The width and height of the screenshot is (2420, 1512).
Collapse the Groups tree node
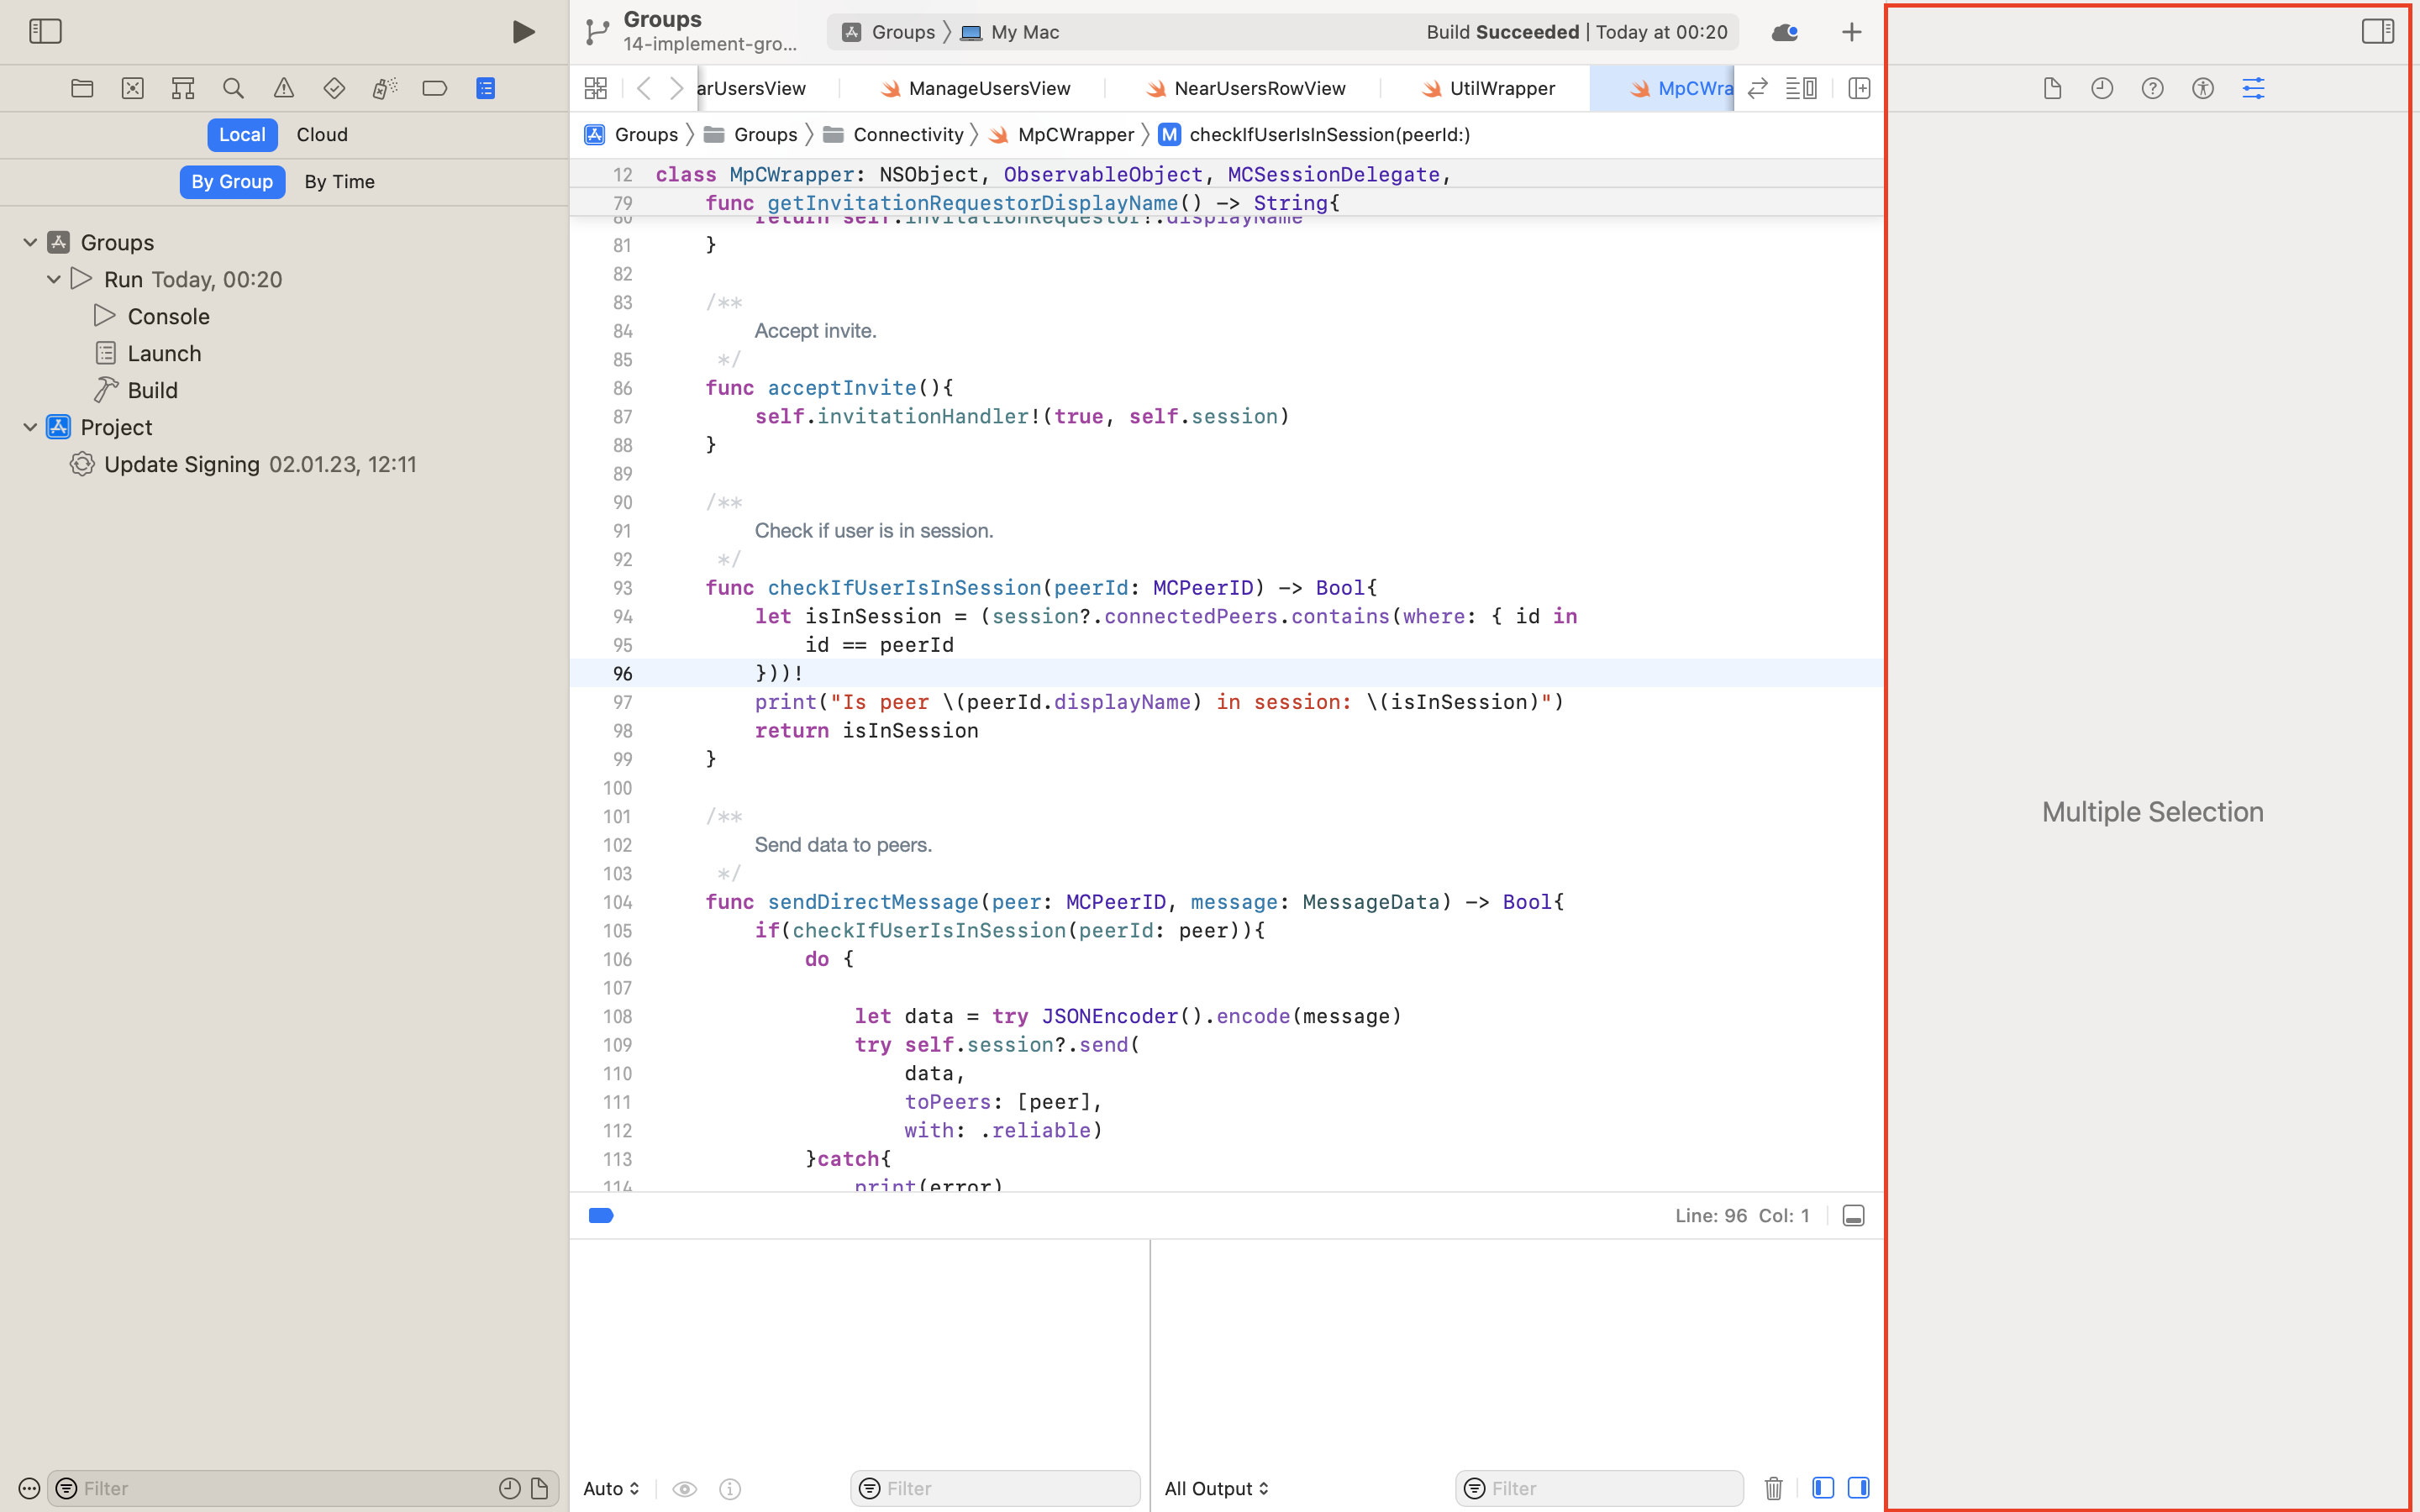(30, 242)
